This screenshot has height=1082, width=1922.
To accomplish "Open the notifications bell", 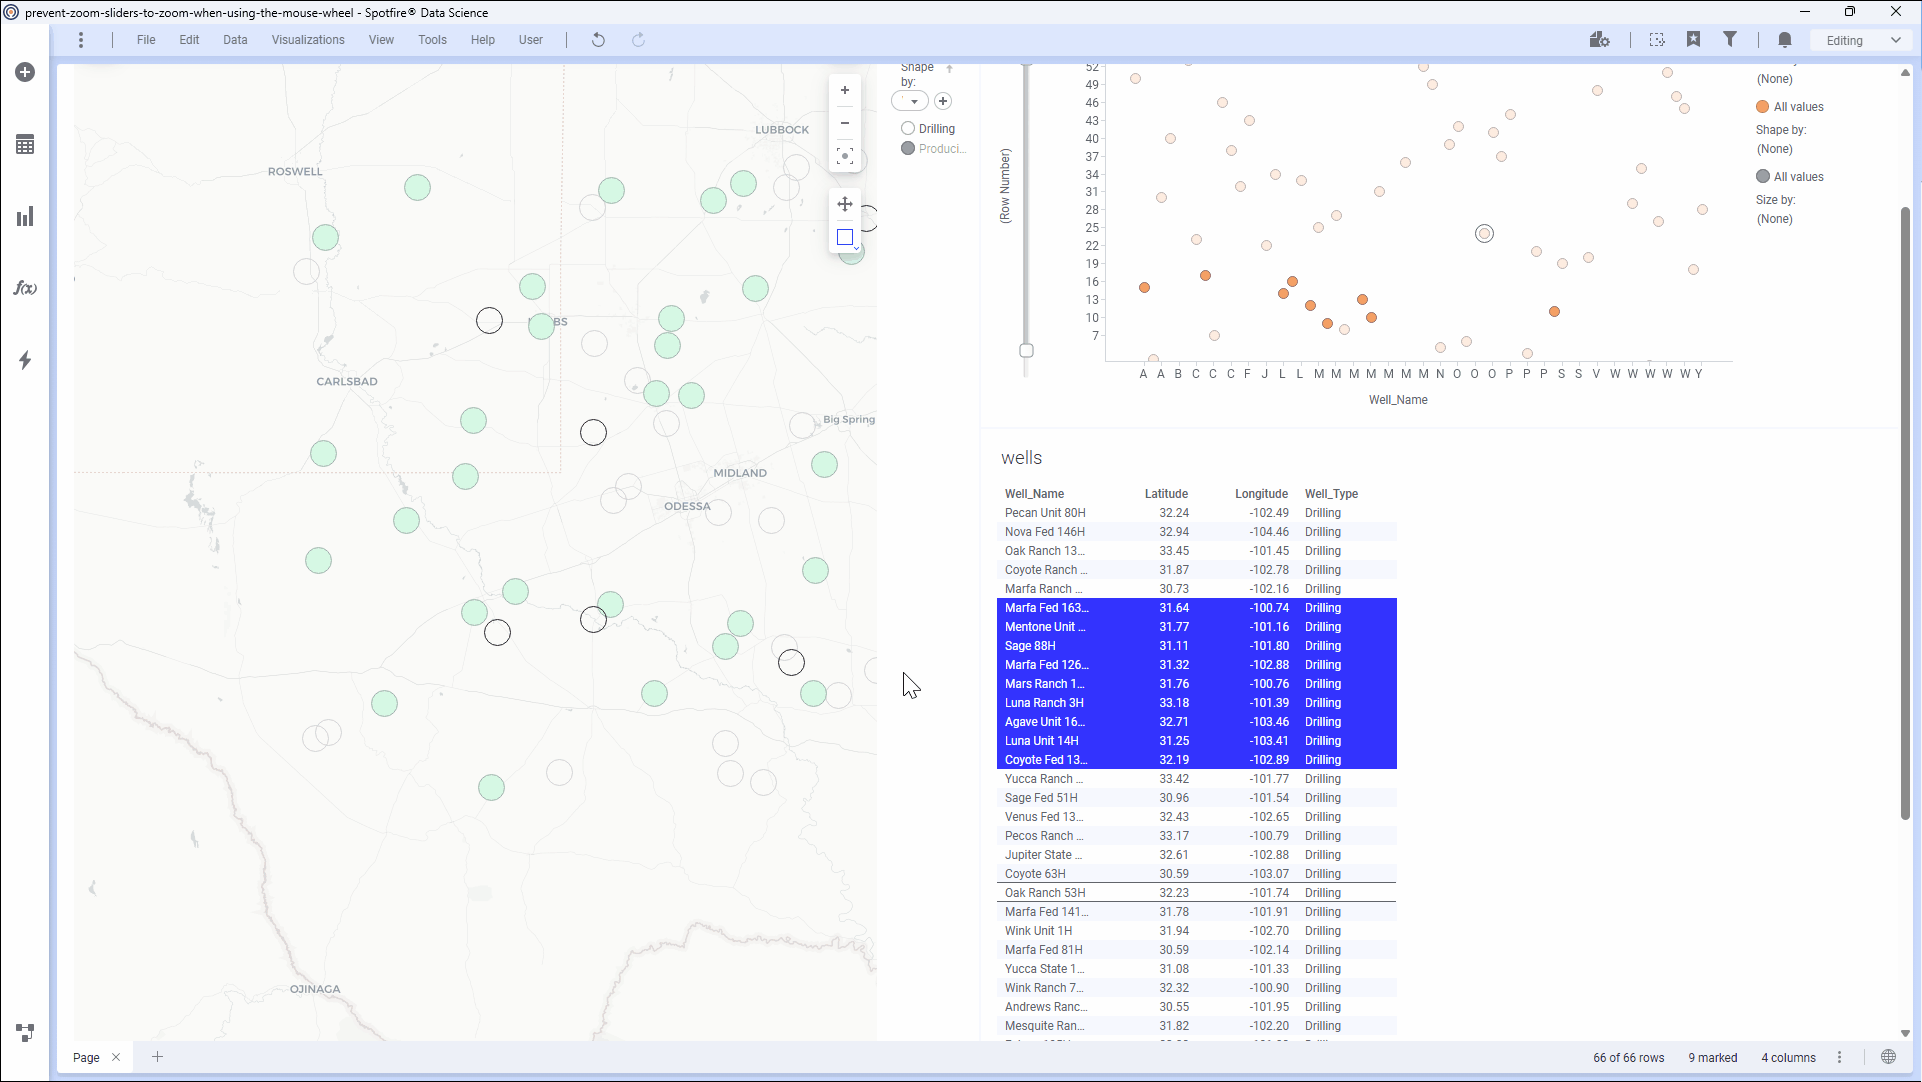I will coord(1785,40).
